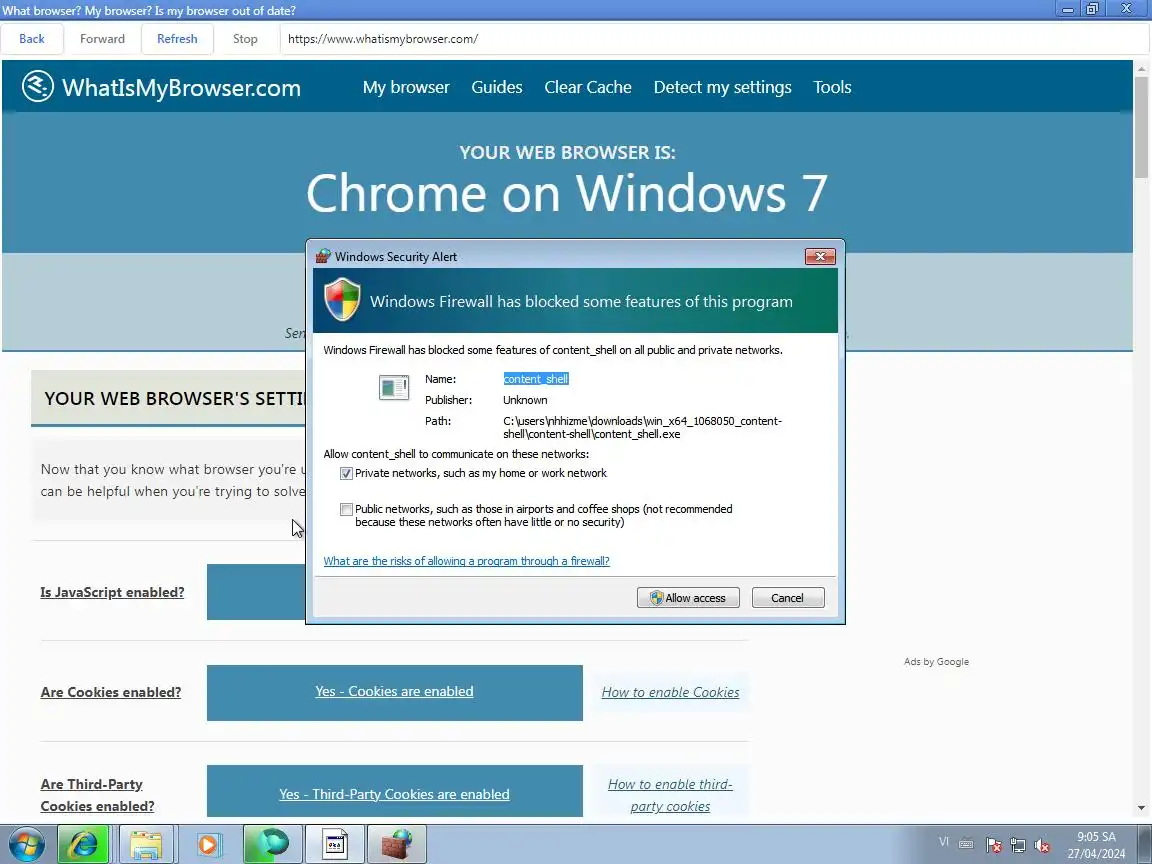Click the firewall alert taskbar icon
The width and height of the screenshot is (1152, 864).
tap(397, 844)
